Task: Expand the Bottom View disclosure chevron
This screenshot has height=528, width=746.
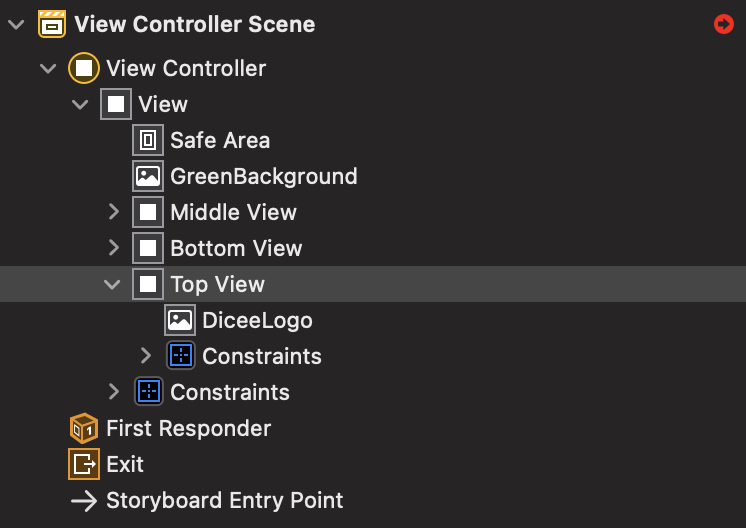Action: 114,248
